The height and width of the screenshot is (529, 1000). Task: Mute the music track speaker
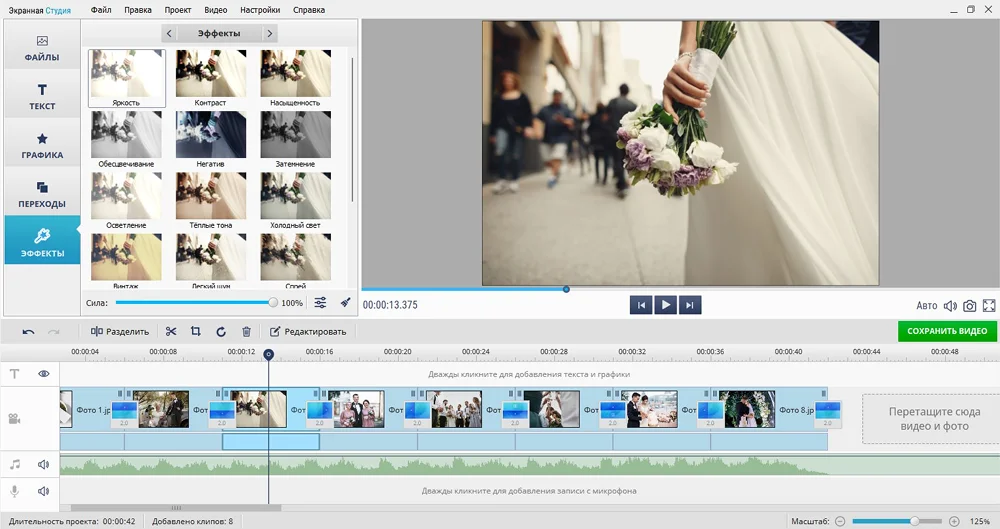(x=44, y=464)
